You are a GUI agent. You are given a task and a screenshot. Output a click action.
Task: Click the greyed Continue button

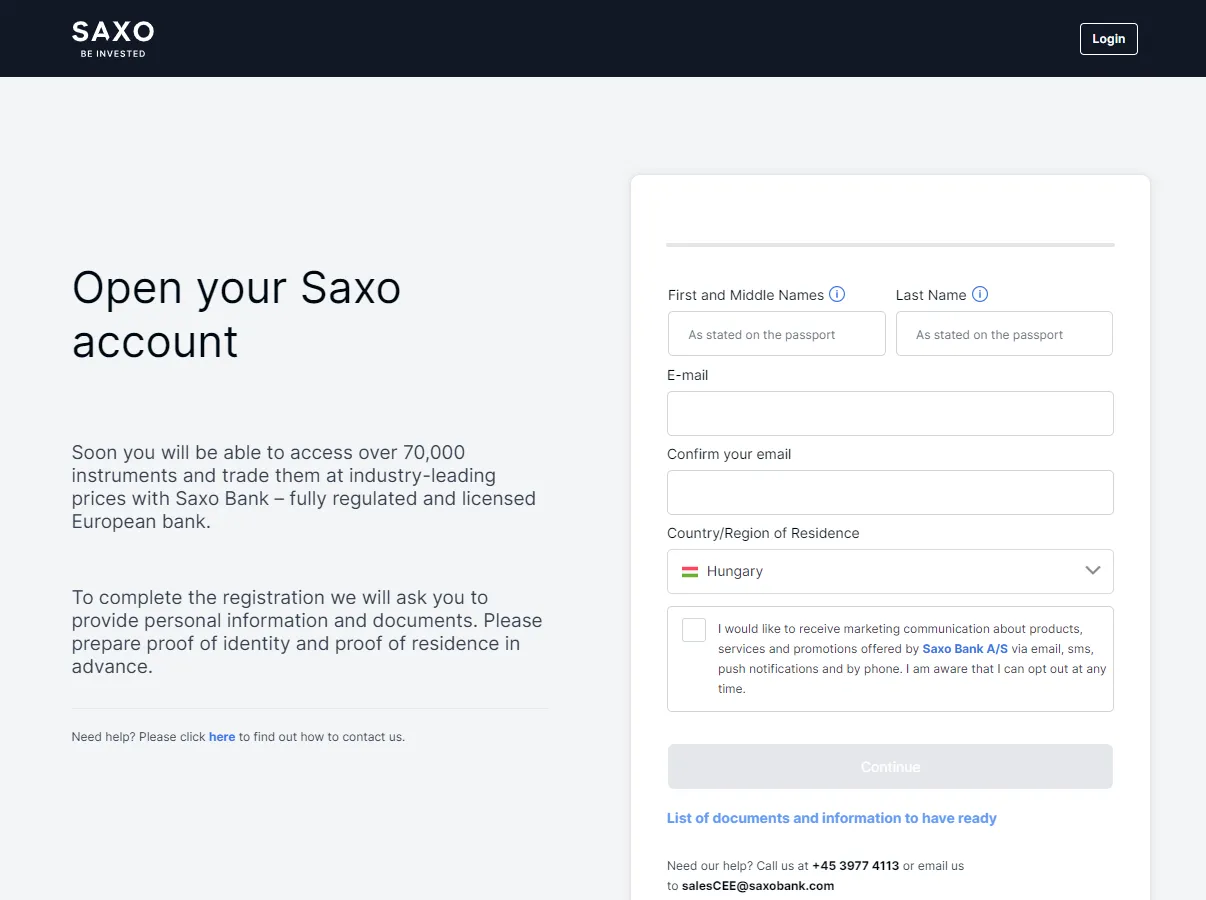[x=890, y=766]
